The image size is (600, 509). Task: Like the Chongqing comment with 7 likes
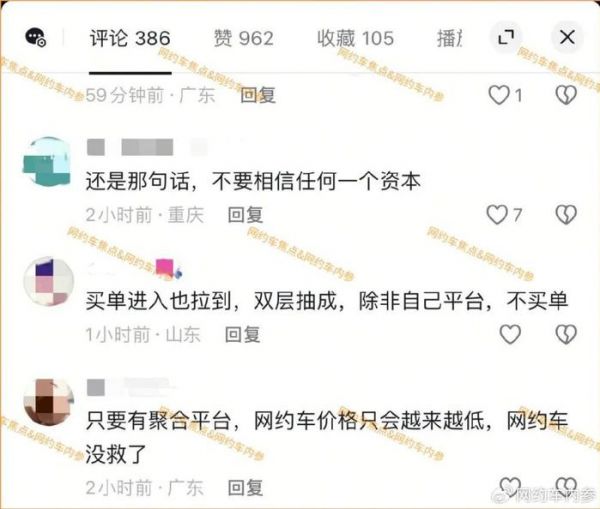(x=497, y=214)
